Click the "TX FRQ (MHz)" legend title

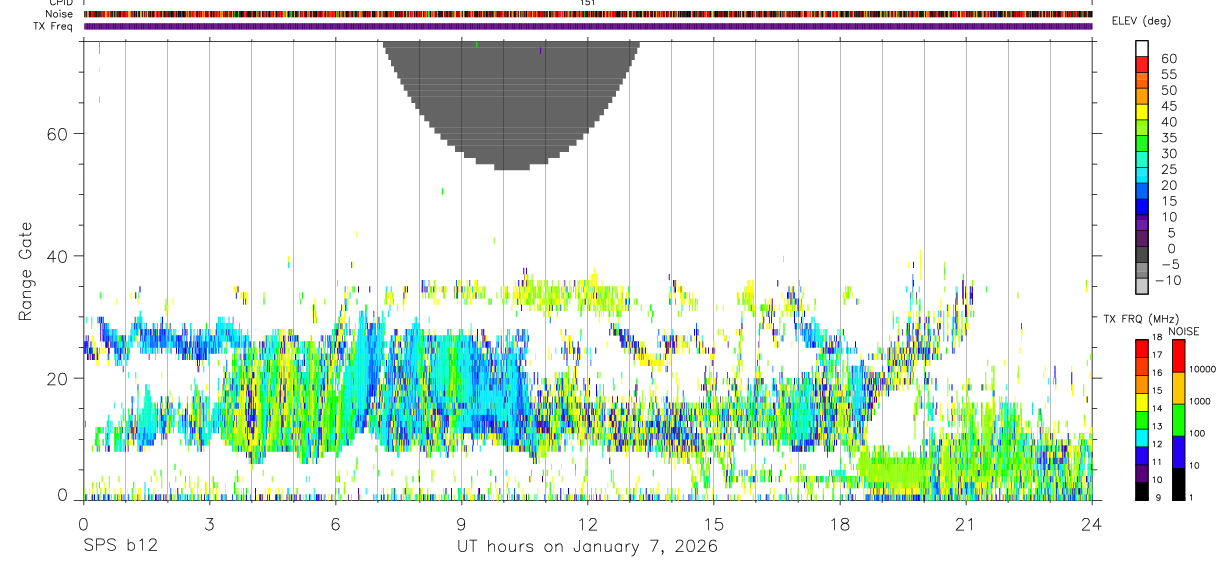(x=1140, y=319)
